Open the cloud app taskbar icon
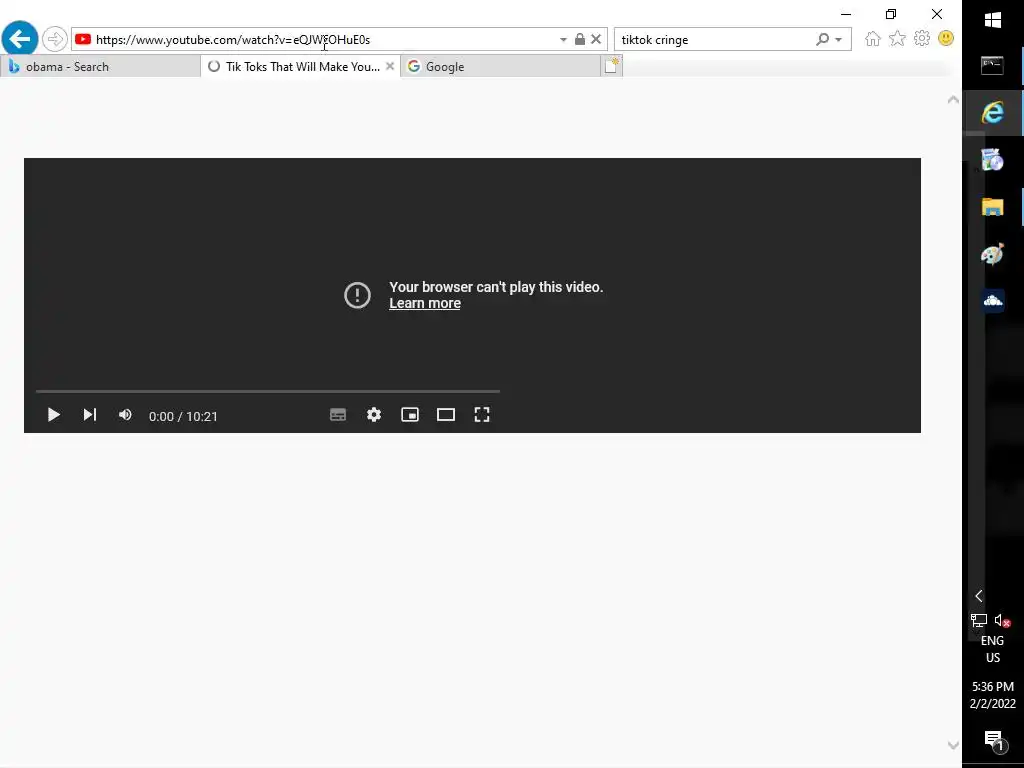The width and height of the screenshot is (1024, 768). coord(993,301)
